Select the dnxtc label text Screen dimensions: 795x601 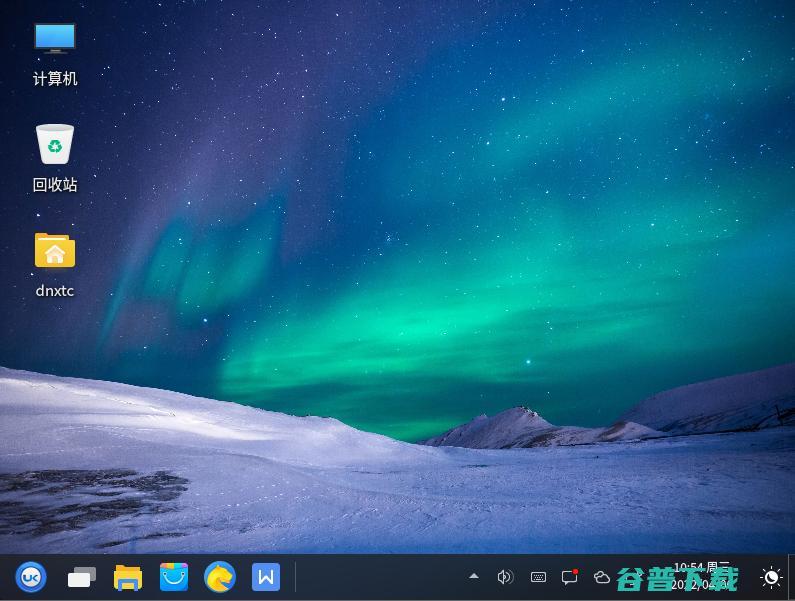[x=55, y=291]
